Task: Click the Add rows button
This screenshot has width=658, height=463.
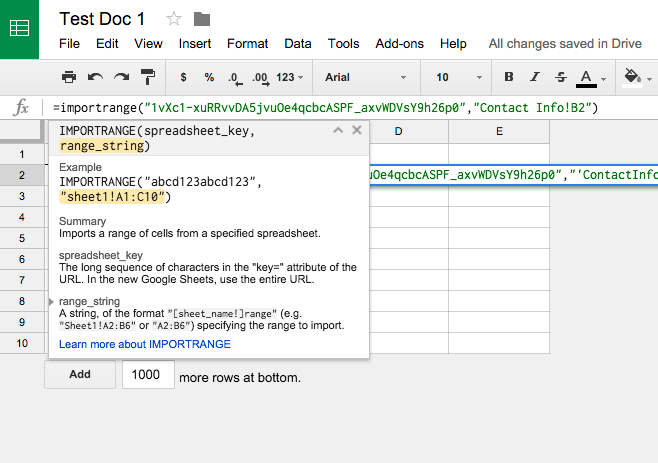Action: 80,374
